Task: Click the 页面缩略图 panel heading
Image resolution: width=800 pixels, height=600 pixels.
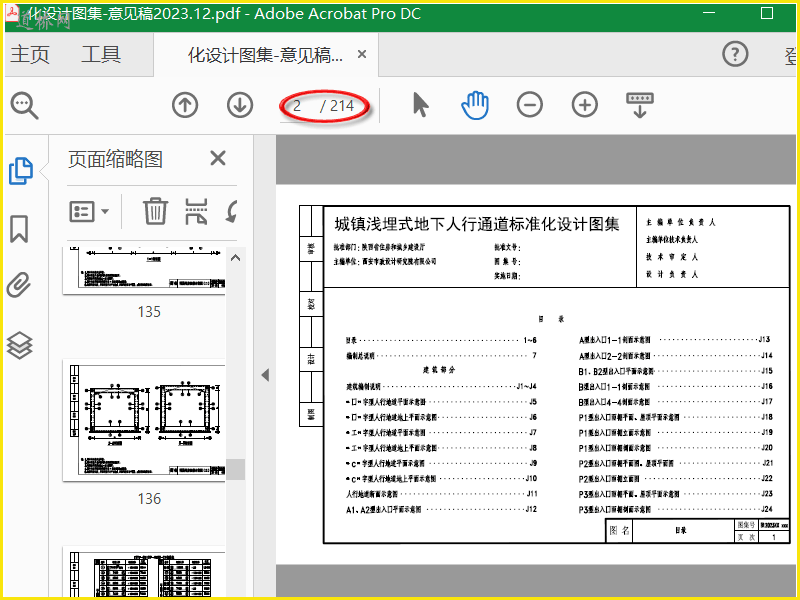Action: coord(115,159)
